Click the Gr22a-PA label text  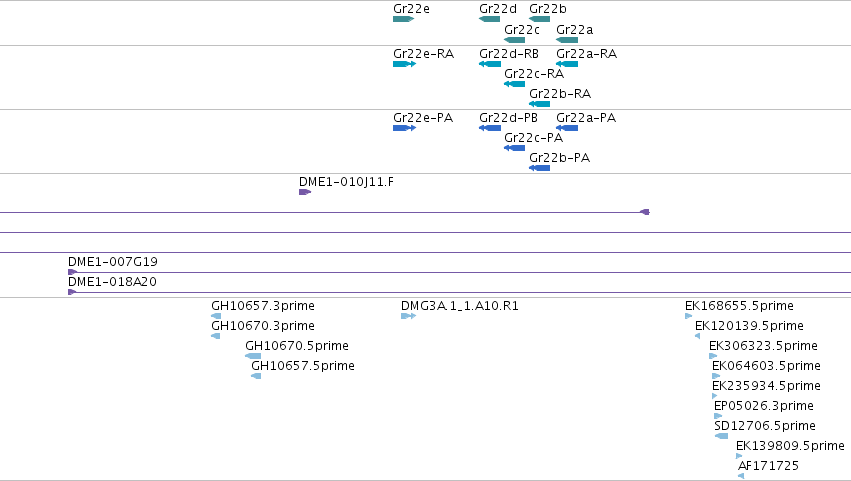586,118
